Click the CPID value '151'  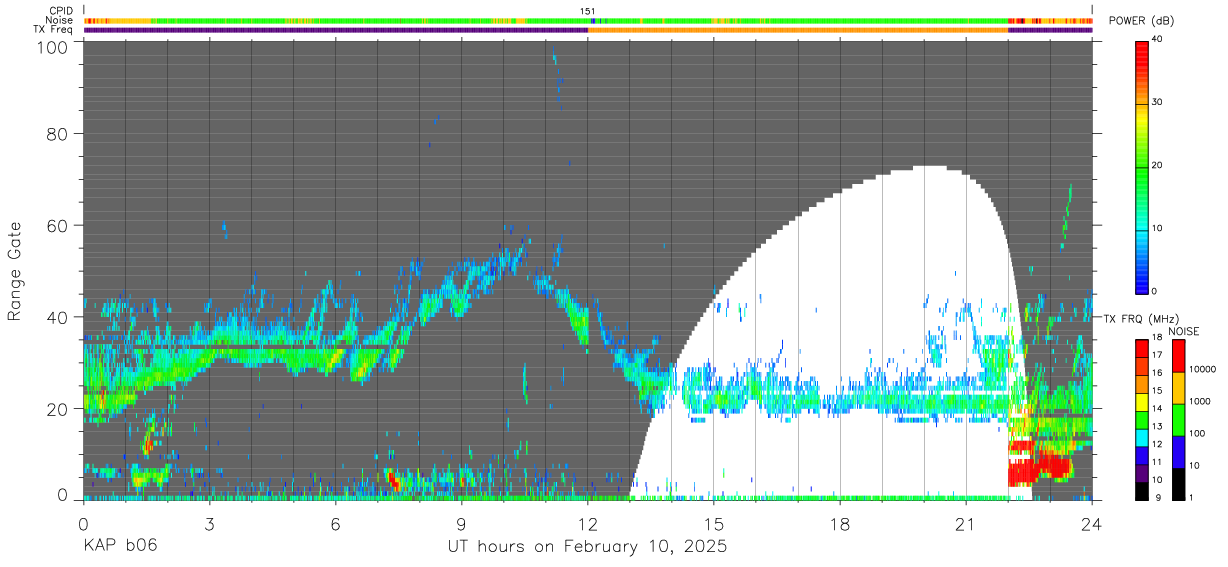(x=588, y=11)
